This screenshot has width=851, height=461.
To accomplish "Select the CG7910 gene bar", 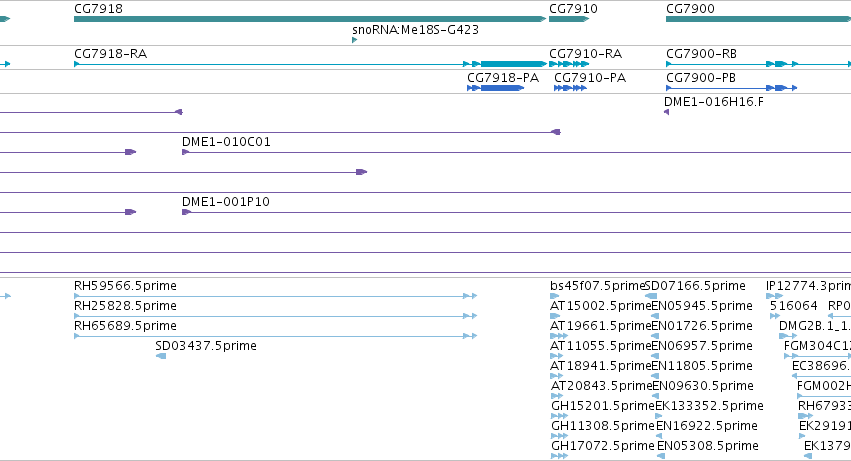I will [x=569, y=19].
